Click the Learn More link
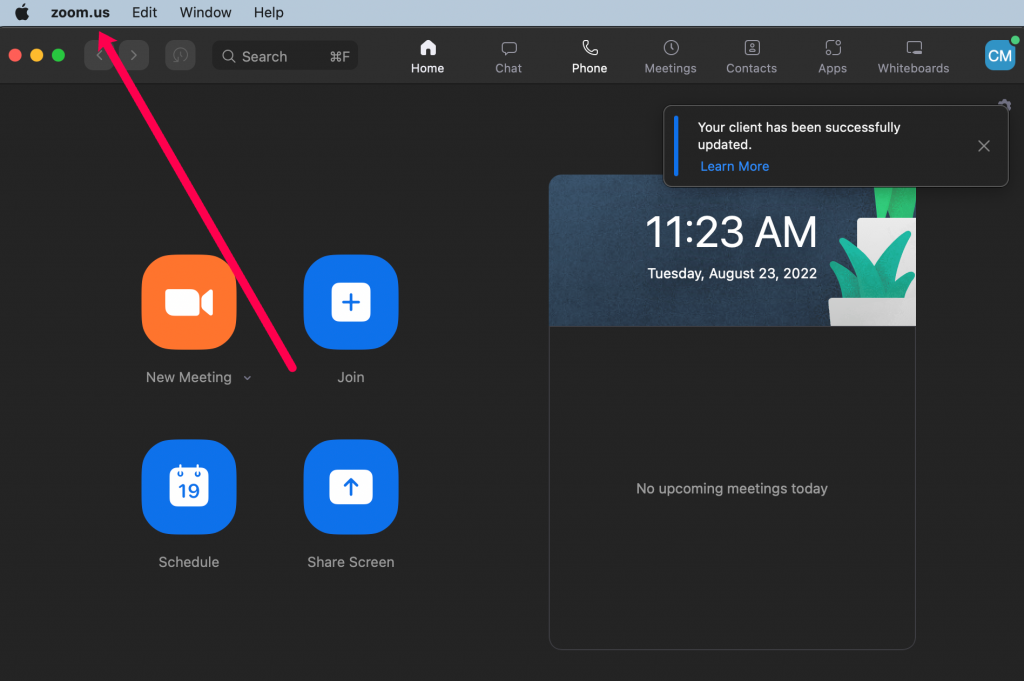This screenshot has width=1024, height=681. (x=734, y=166)
